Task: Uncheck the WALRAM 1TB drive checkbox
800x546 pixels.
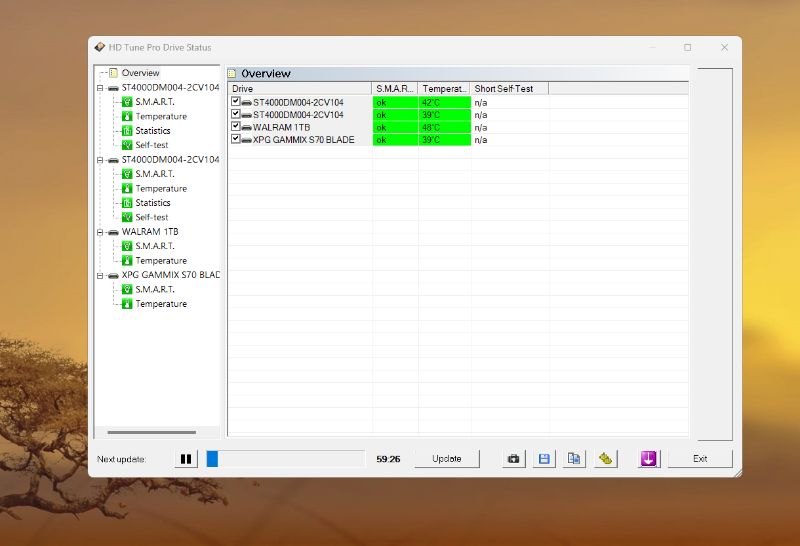Action: click(235, 126)
